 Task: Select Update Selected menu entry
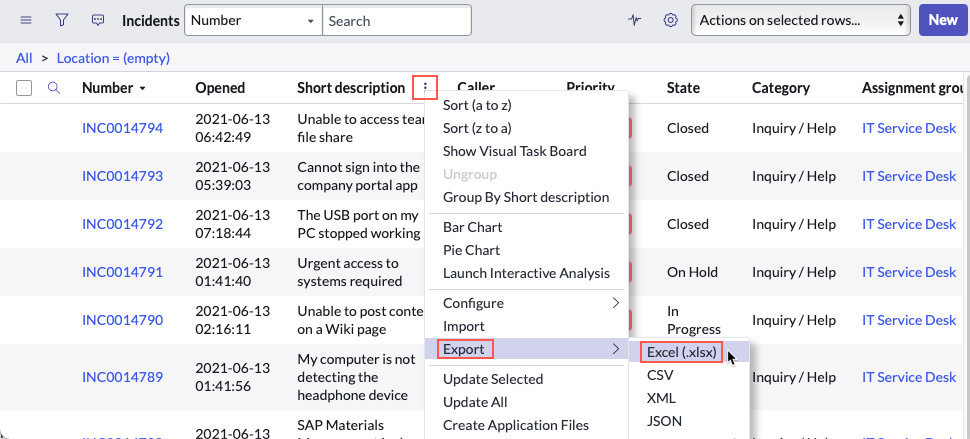(x=493, y=379)
